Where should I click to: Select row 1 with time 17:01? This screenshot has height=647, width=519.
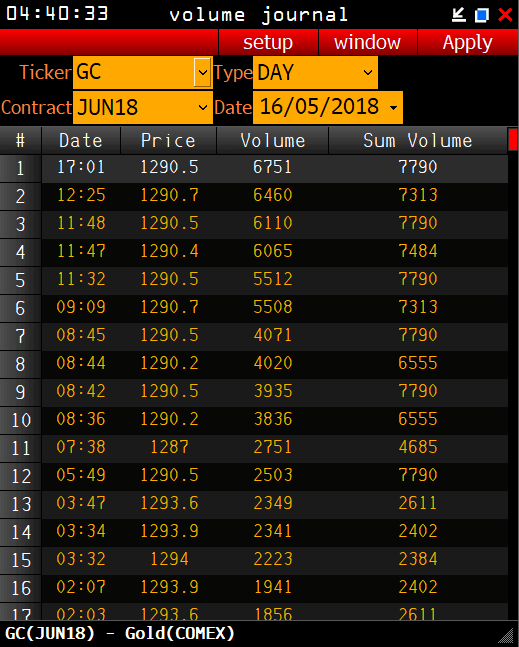[x=275, y=168]
